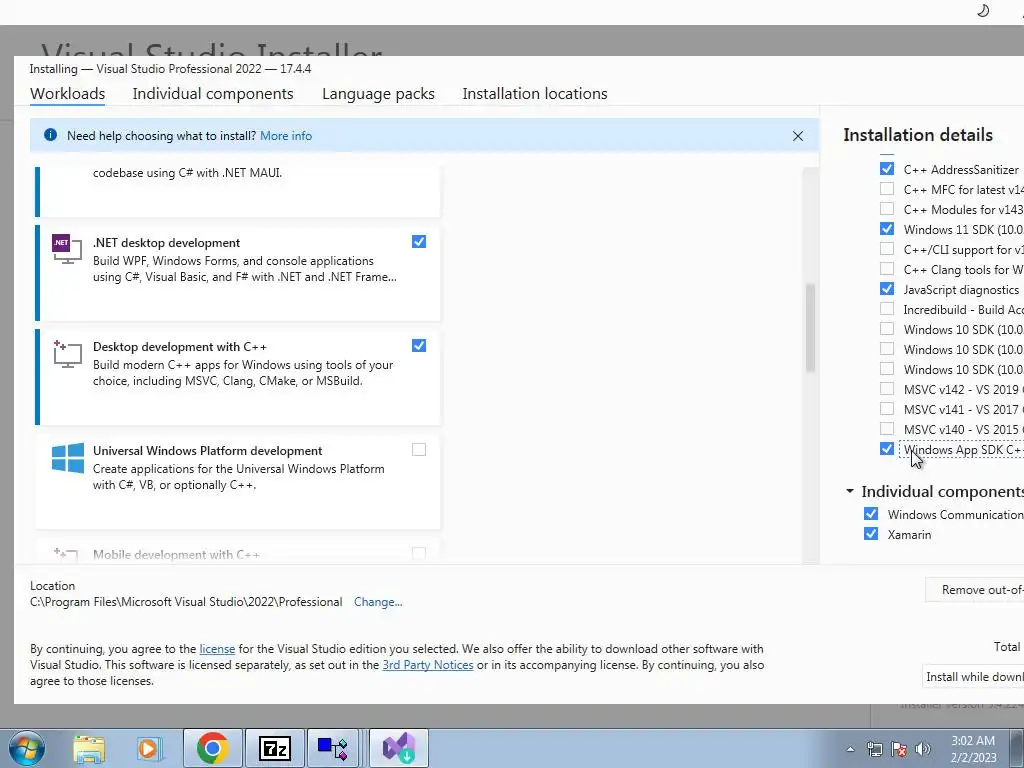
Task: Show hidden tray icons arrow
Action: pos(850,750)
